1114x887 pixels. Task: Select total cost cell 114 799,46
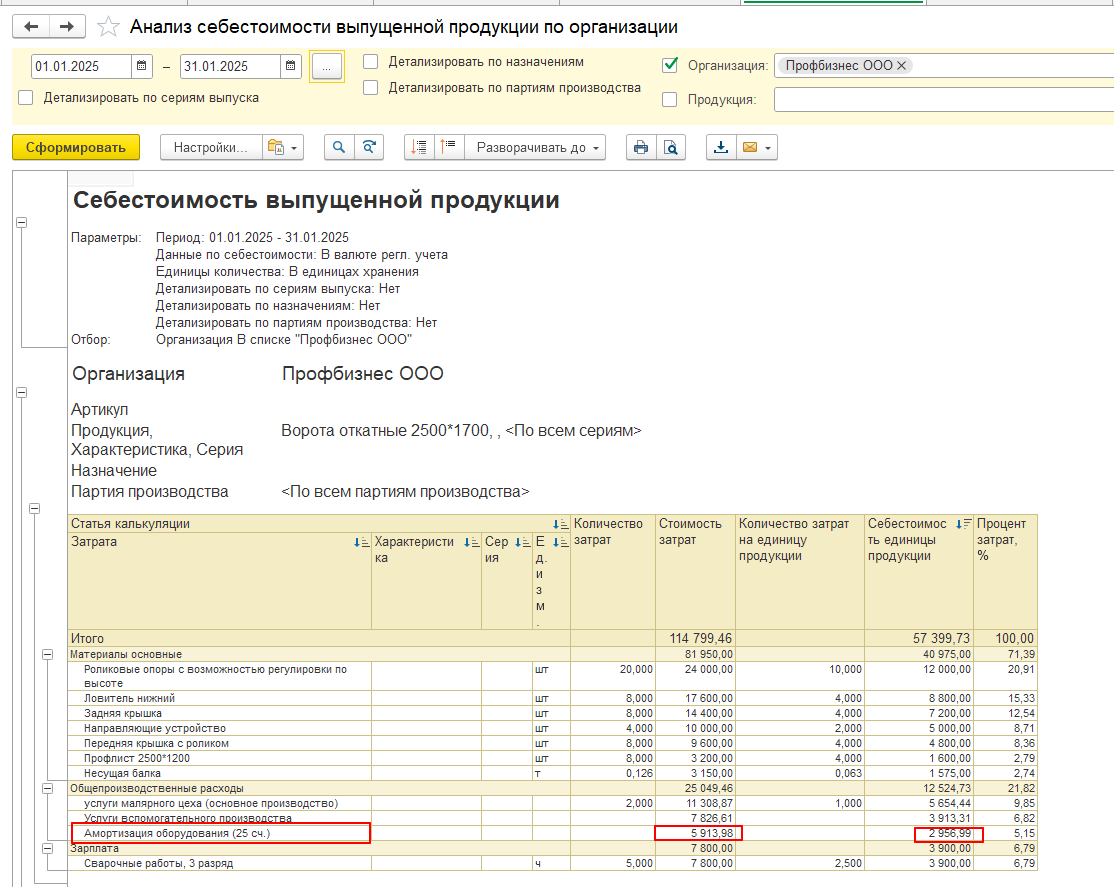point(701,638)
